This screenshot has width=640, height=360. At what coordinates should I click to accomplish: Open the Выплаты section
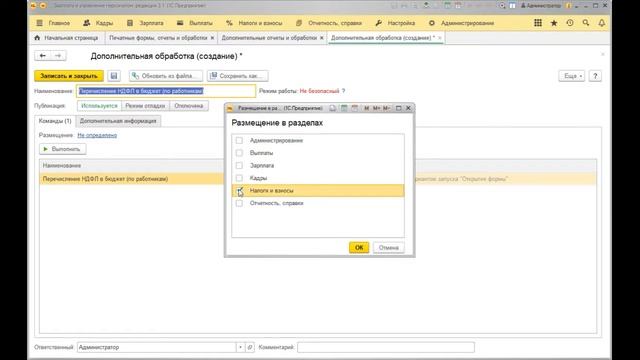point(195,23)
